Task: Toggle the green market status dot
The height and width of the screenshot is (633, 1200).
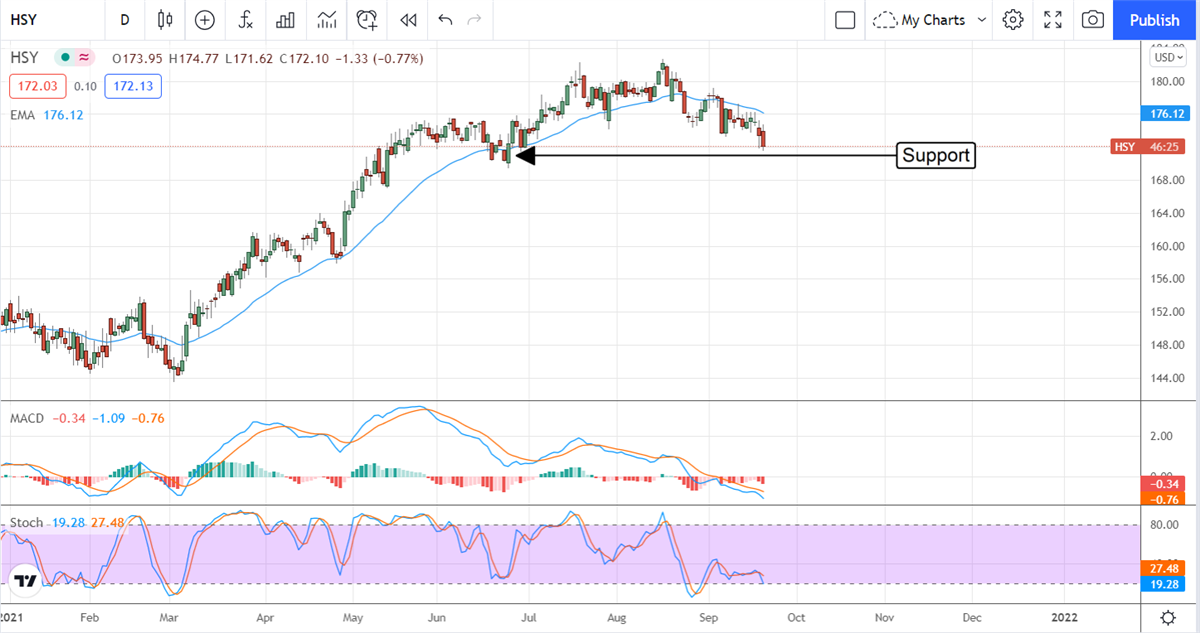Action: coord(65,58)
